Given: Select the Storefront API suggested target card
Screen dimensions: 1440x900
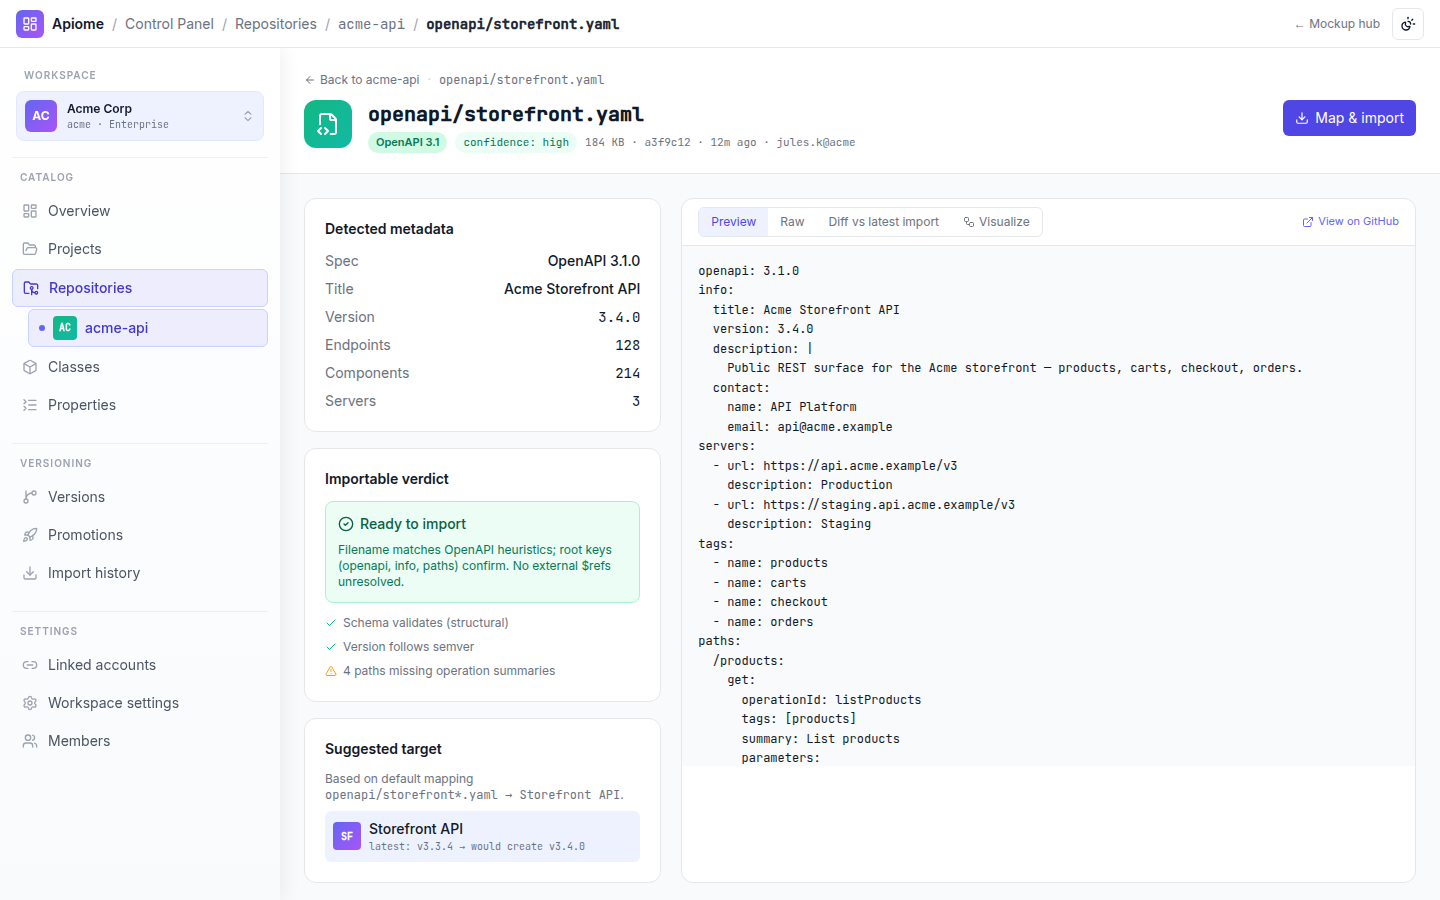Looking at the screenshot, I should tap(482, 836).
